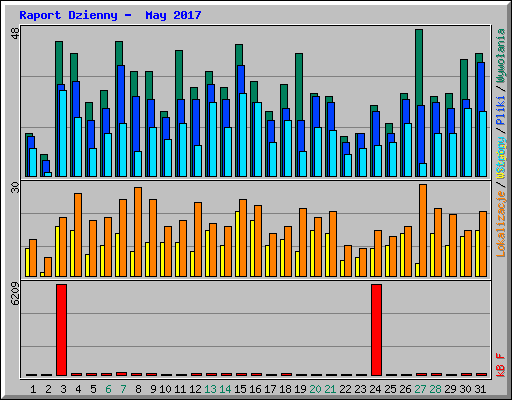
Task: Click the day 19 axis label
Action: click(300, 389)
